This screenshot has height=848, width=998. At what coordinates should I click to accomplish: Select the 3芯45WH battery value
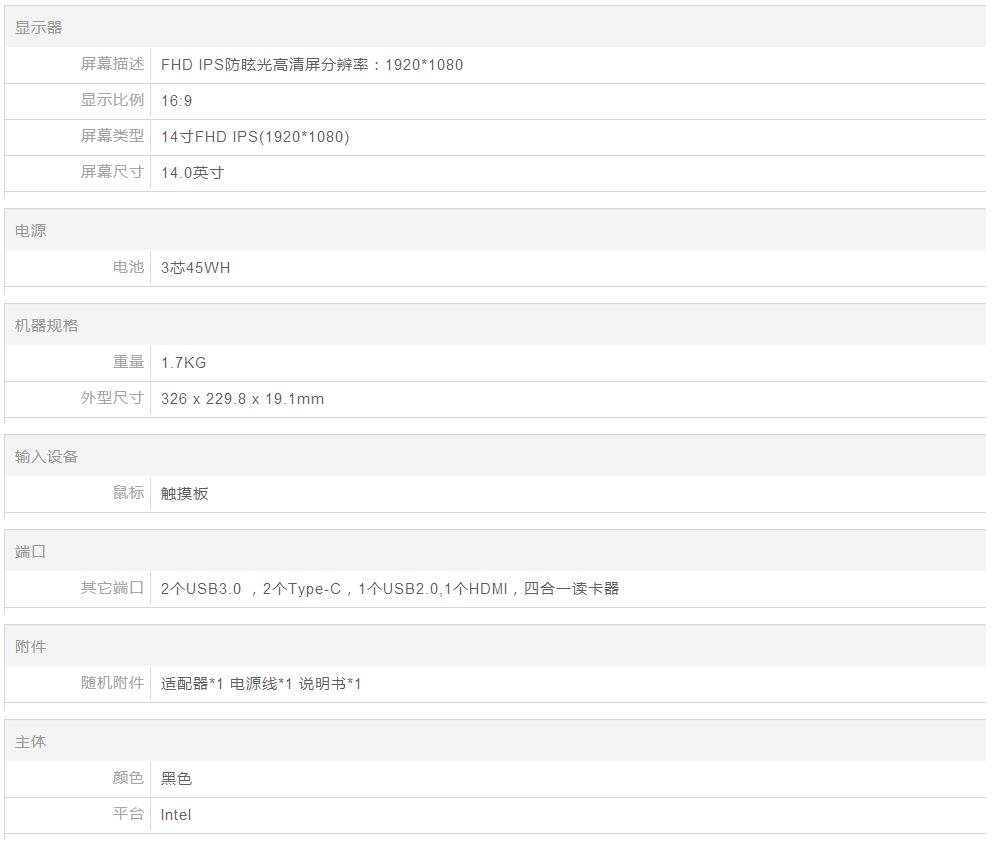pyautogui.click(x=195, y=268)
